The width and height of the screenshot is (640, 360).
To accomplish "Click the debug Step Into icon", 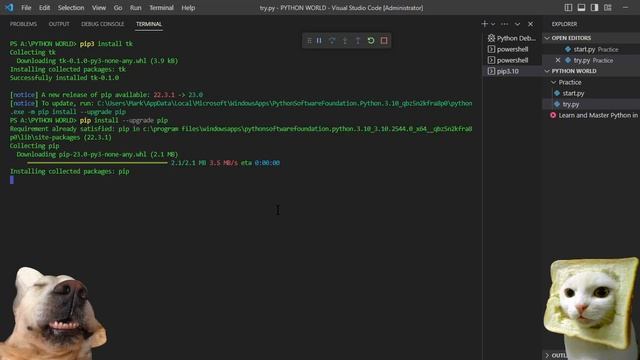I will pos(345,40).
